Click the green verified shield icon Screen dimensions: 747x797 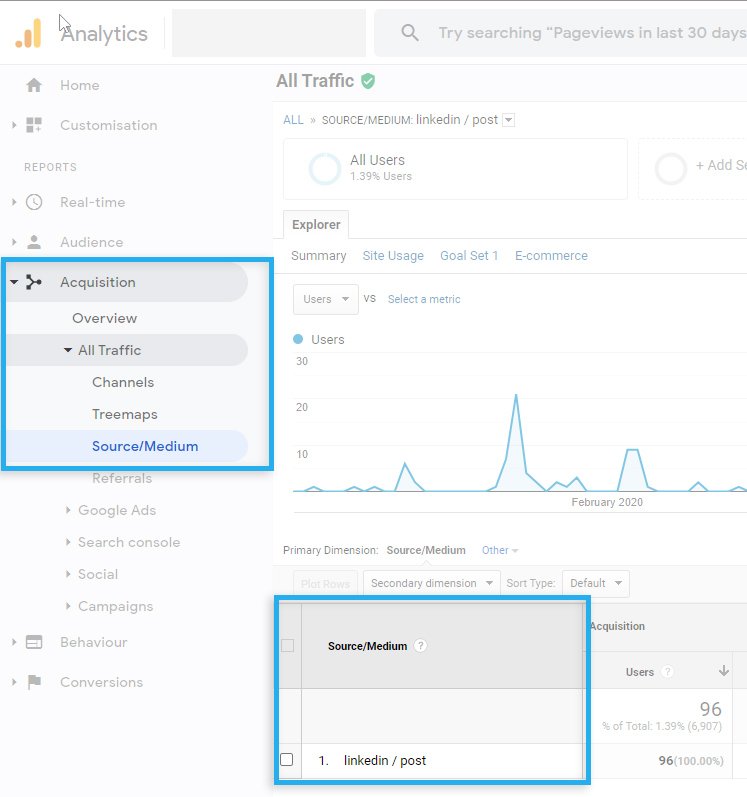(368, 81)
